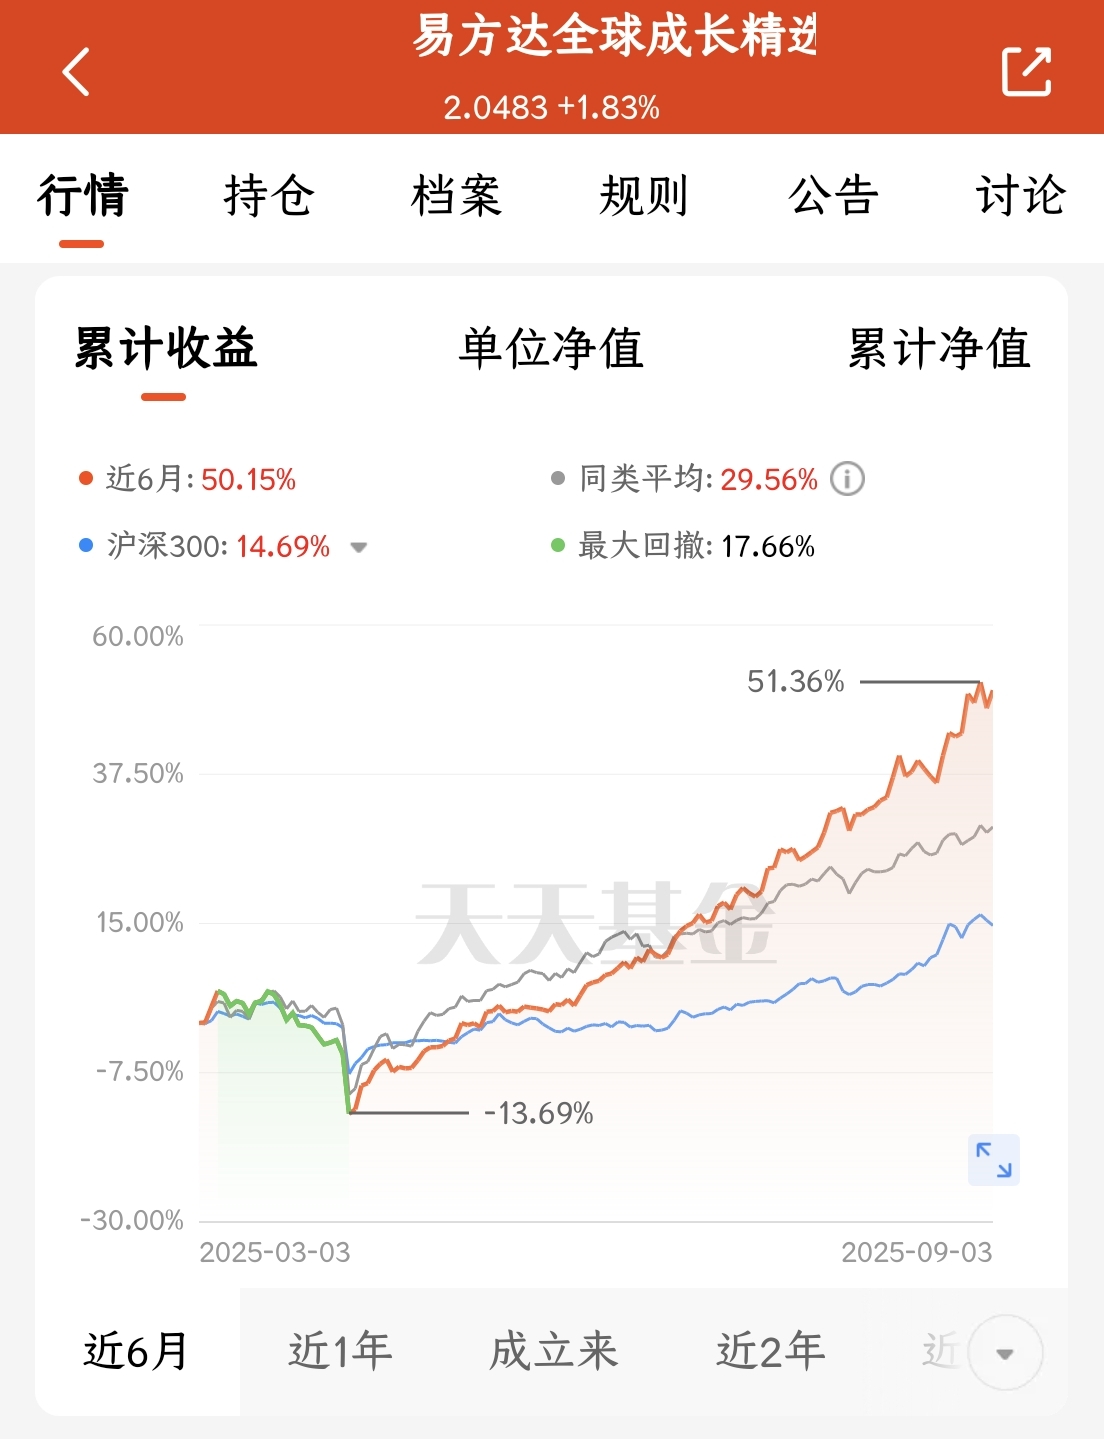
Task: Tap the gray 同类平均 legend dot
Action: 558,478
